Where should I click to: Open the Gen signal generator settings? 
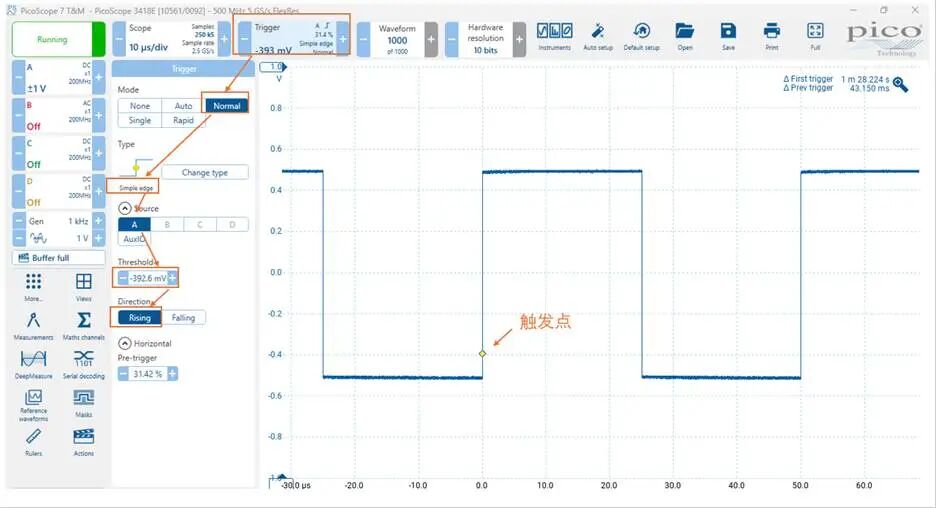[58, 221]
